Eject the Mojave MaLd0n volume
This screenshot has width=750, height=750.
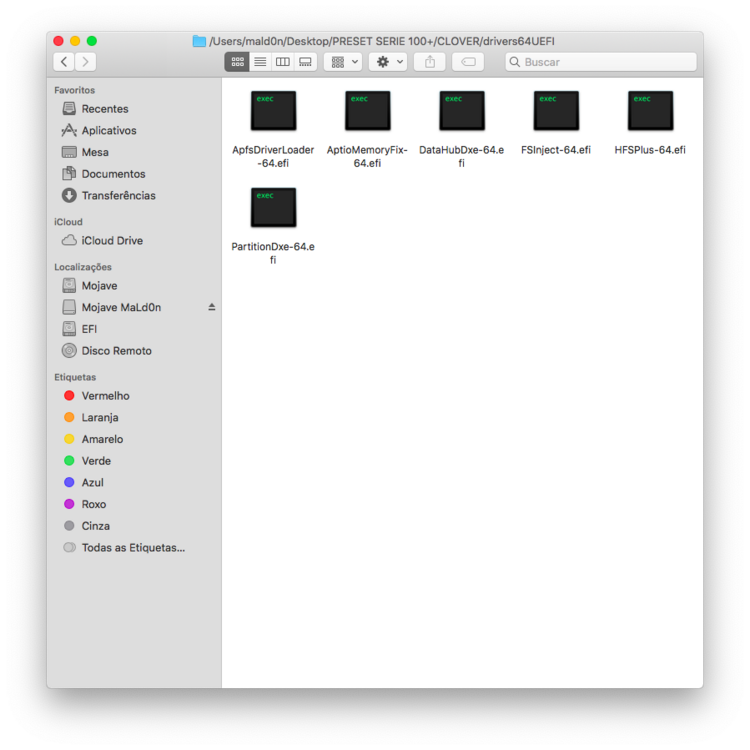(212, 307)
